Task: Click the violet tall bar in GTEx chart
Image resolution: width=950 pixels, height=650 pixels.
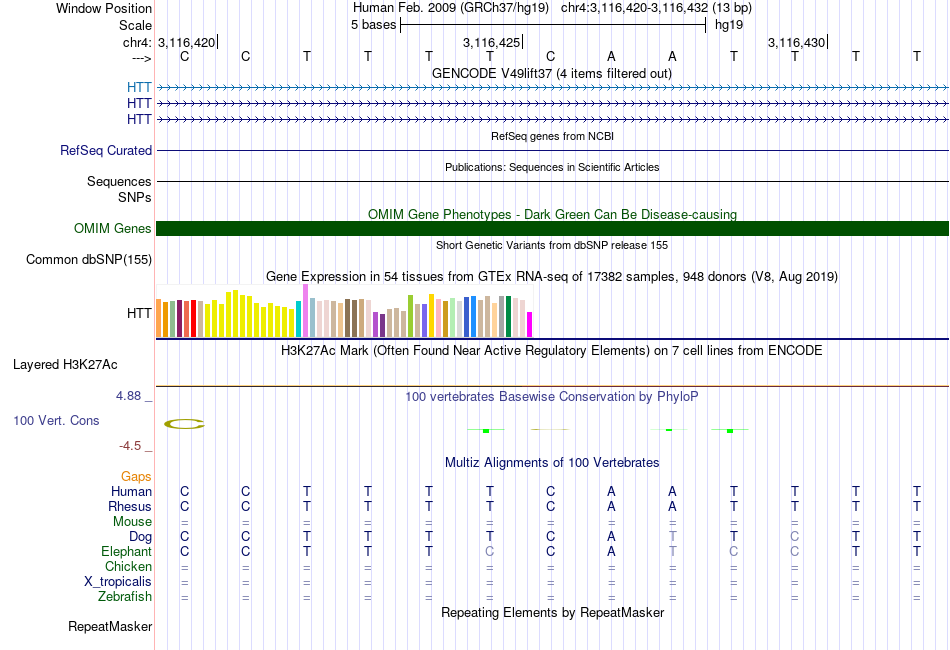Action: point(305,310)
